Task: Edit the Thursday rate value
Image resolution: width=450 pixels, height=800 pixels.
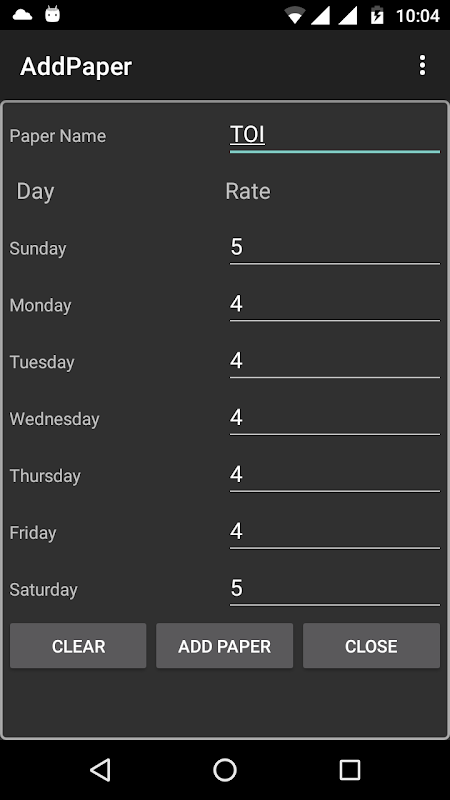Action: point(335,476)
